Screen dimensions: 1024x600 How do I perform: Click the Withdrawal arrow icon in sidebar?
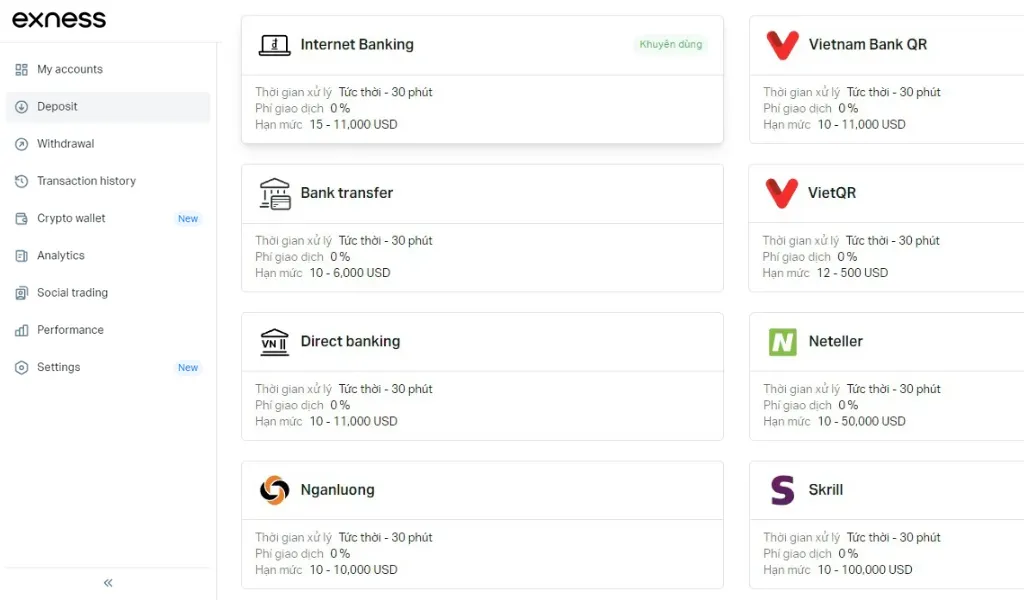point(22,143)
